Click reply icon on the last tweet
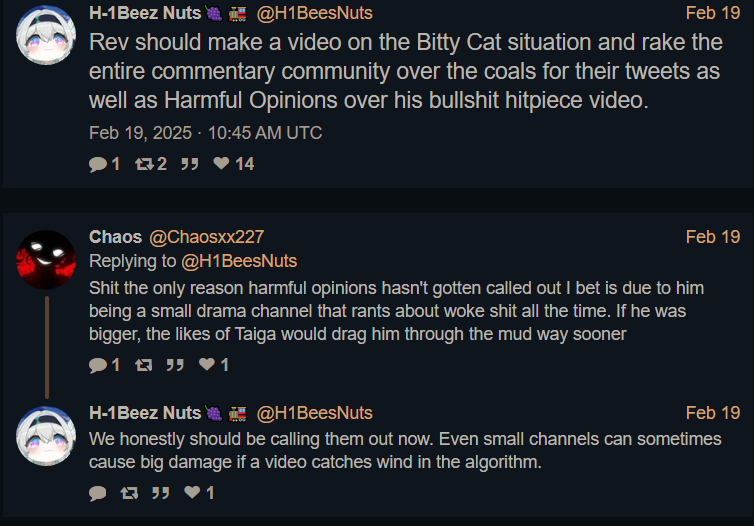The image size is (754, 526). click(98, 493)
